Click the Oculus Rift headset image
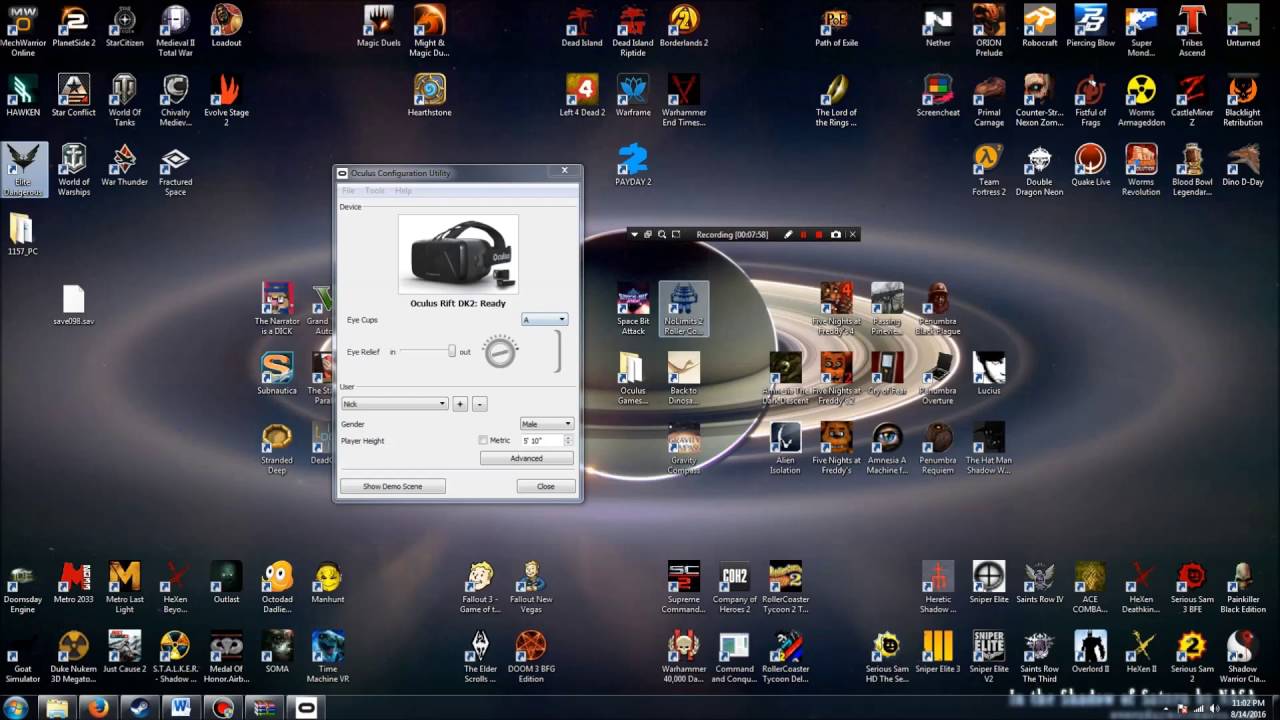1280x720 pixels. tap(458, 254)
